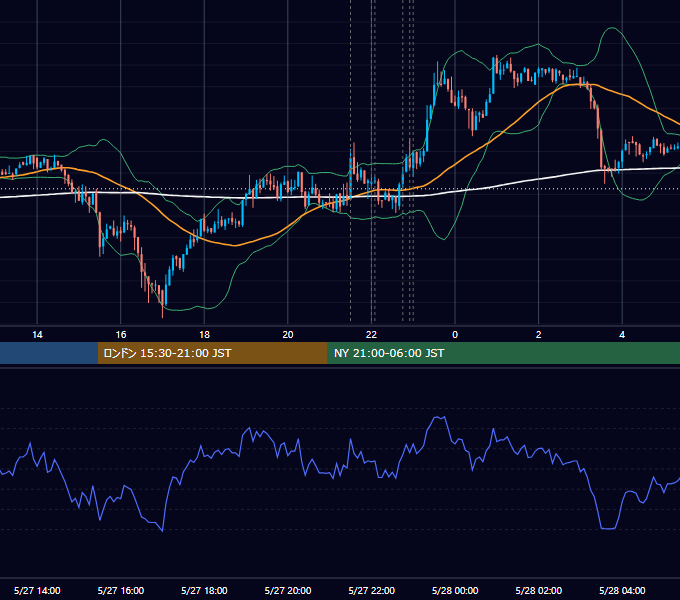The image size is (680, 600).
Task: Click the 2 hour axis label
Action: click(539, 335)
